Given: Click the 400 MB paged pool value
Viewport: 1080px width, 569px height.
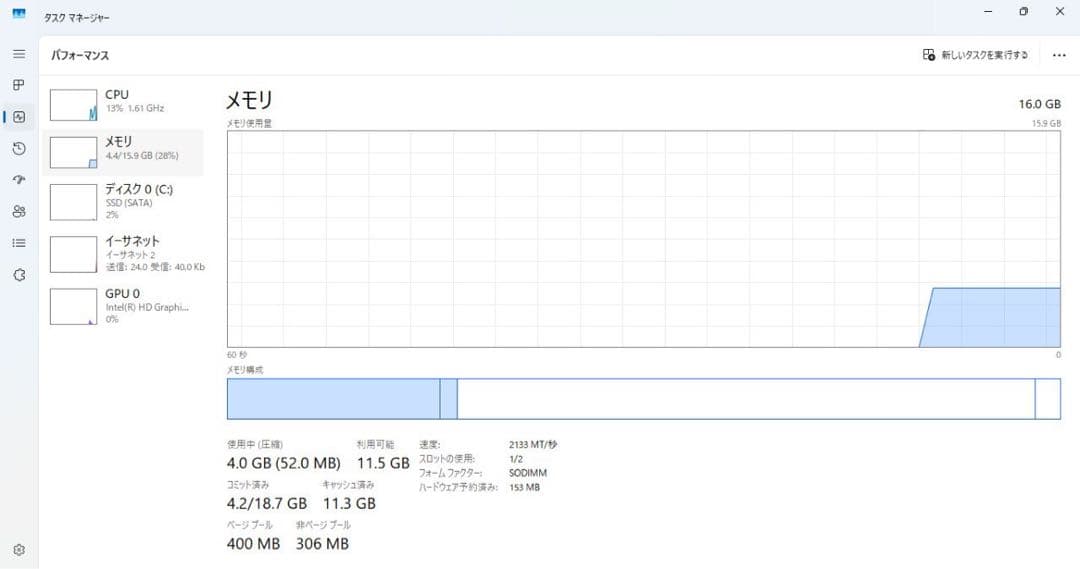Looking at the screenshot, I should click(x=253, y=544).
